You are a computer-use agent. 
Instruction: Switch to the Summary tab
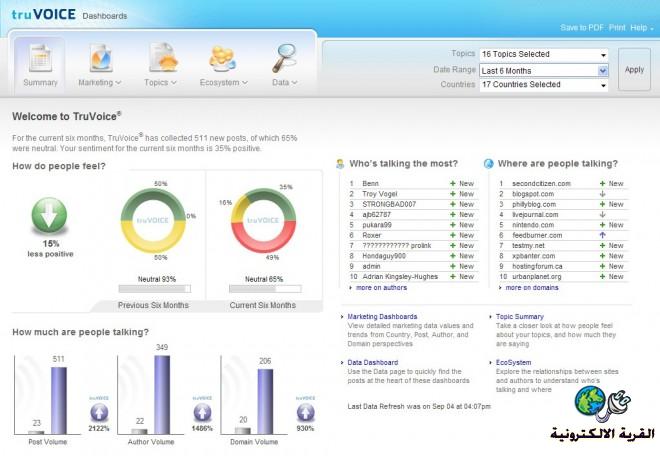tap(40, 65)
